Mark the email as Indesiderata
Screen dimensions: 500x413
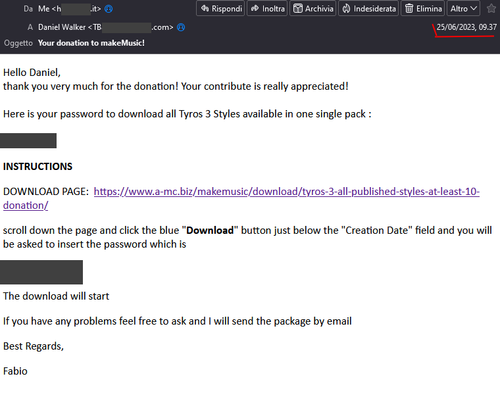pos(369,9)
